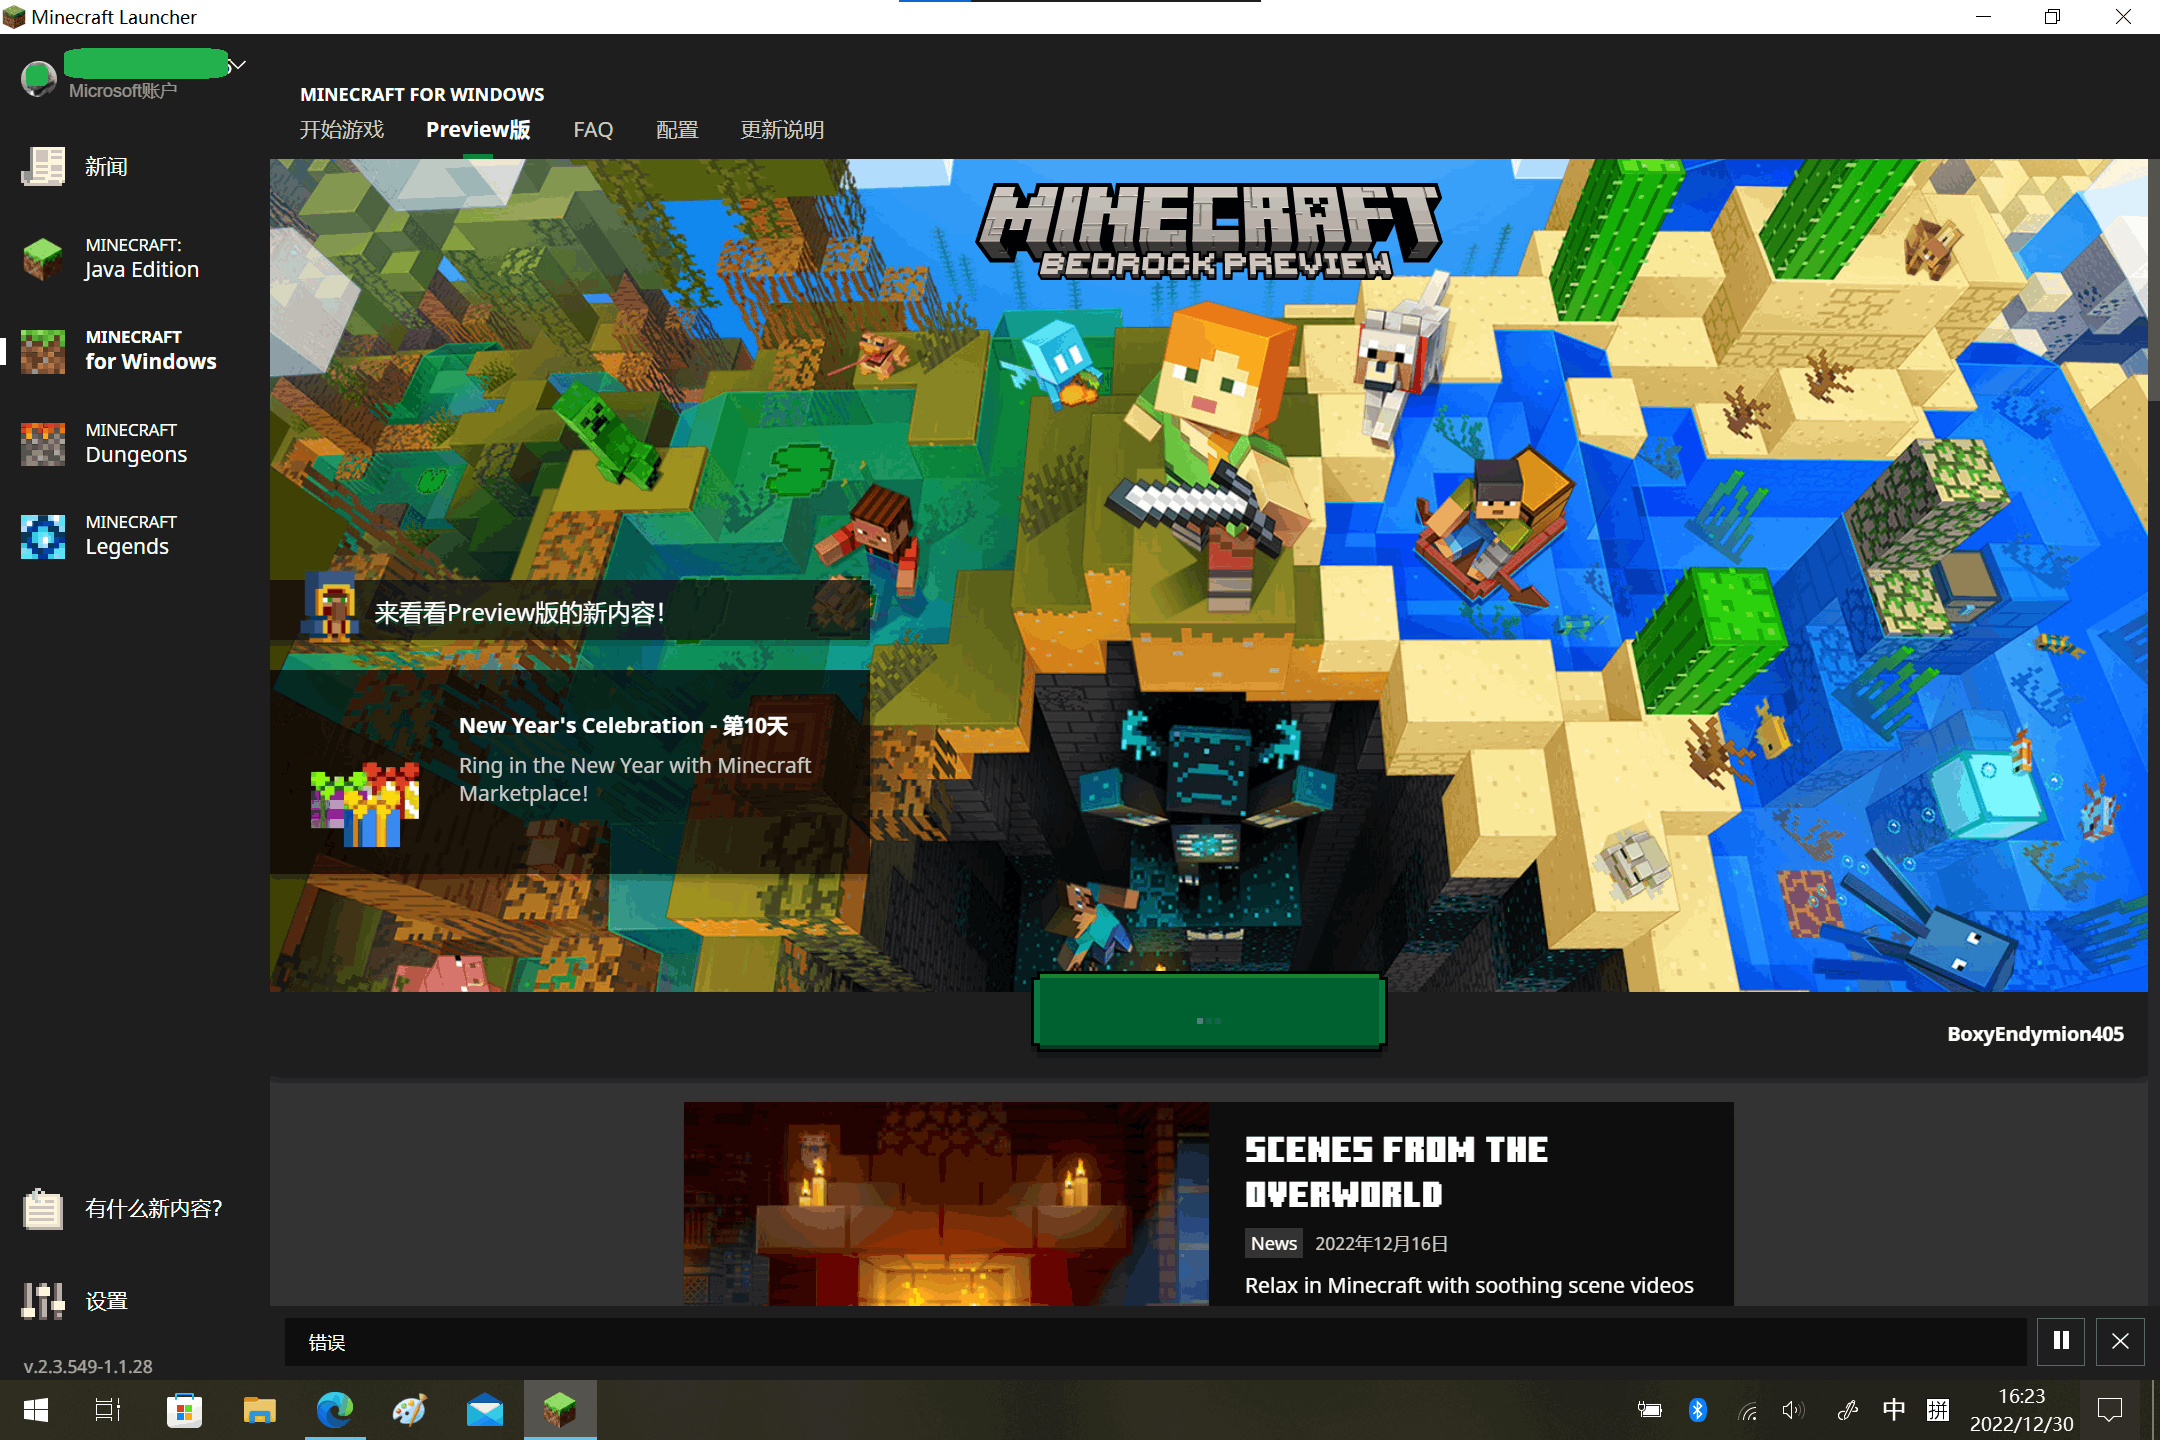Click the battery status tray icon
The width and height of the screenshot is (2160, 1440).
tap(1649, 1410)
